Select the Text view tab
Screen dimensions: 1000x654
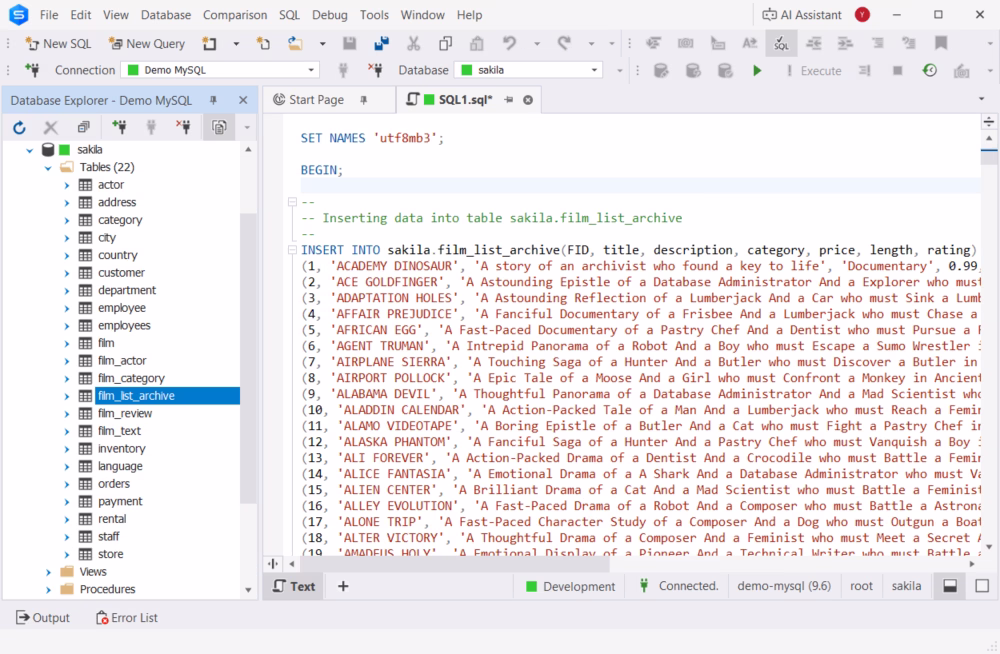pyautogui.click(x=294, y=586)
